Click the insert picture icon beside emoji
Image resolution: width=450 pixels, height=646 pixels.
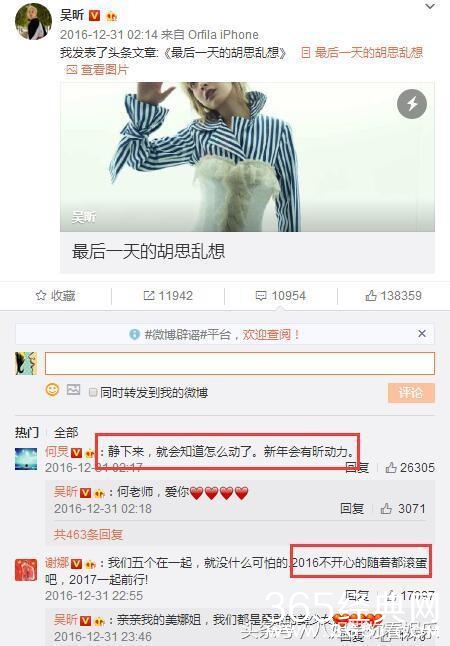[x=73, y=389]
